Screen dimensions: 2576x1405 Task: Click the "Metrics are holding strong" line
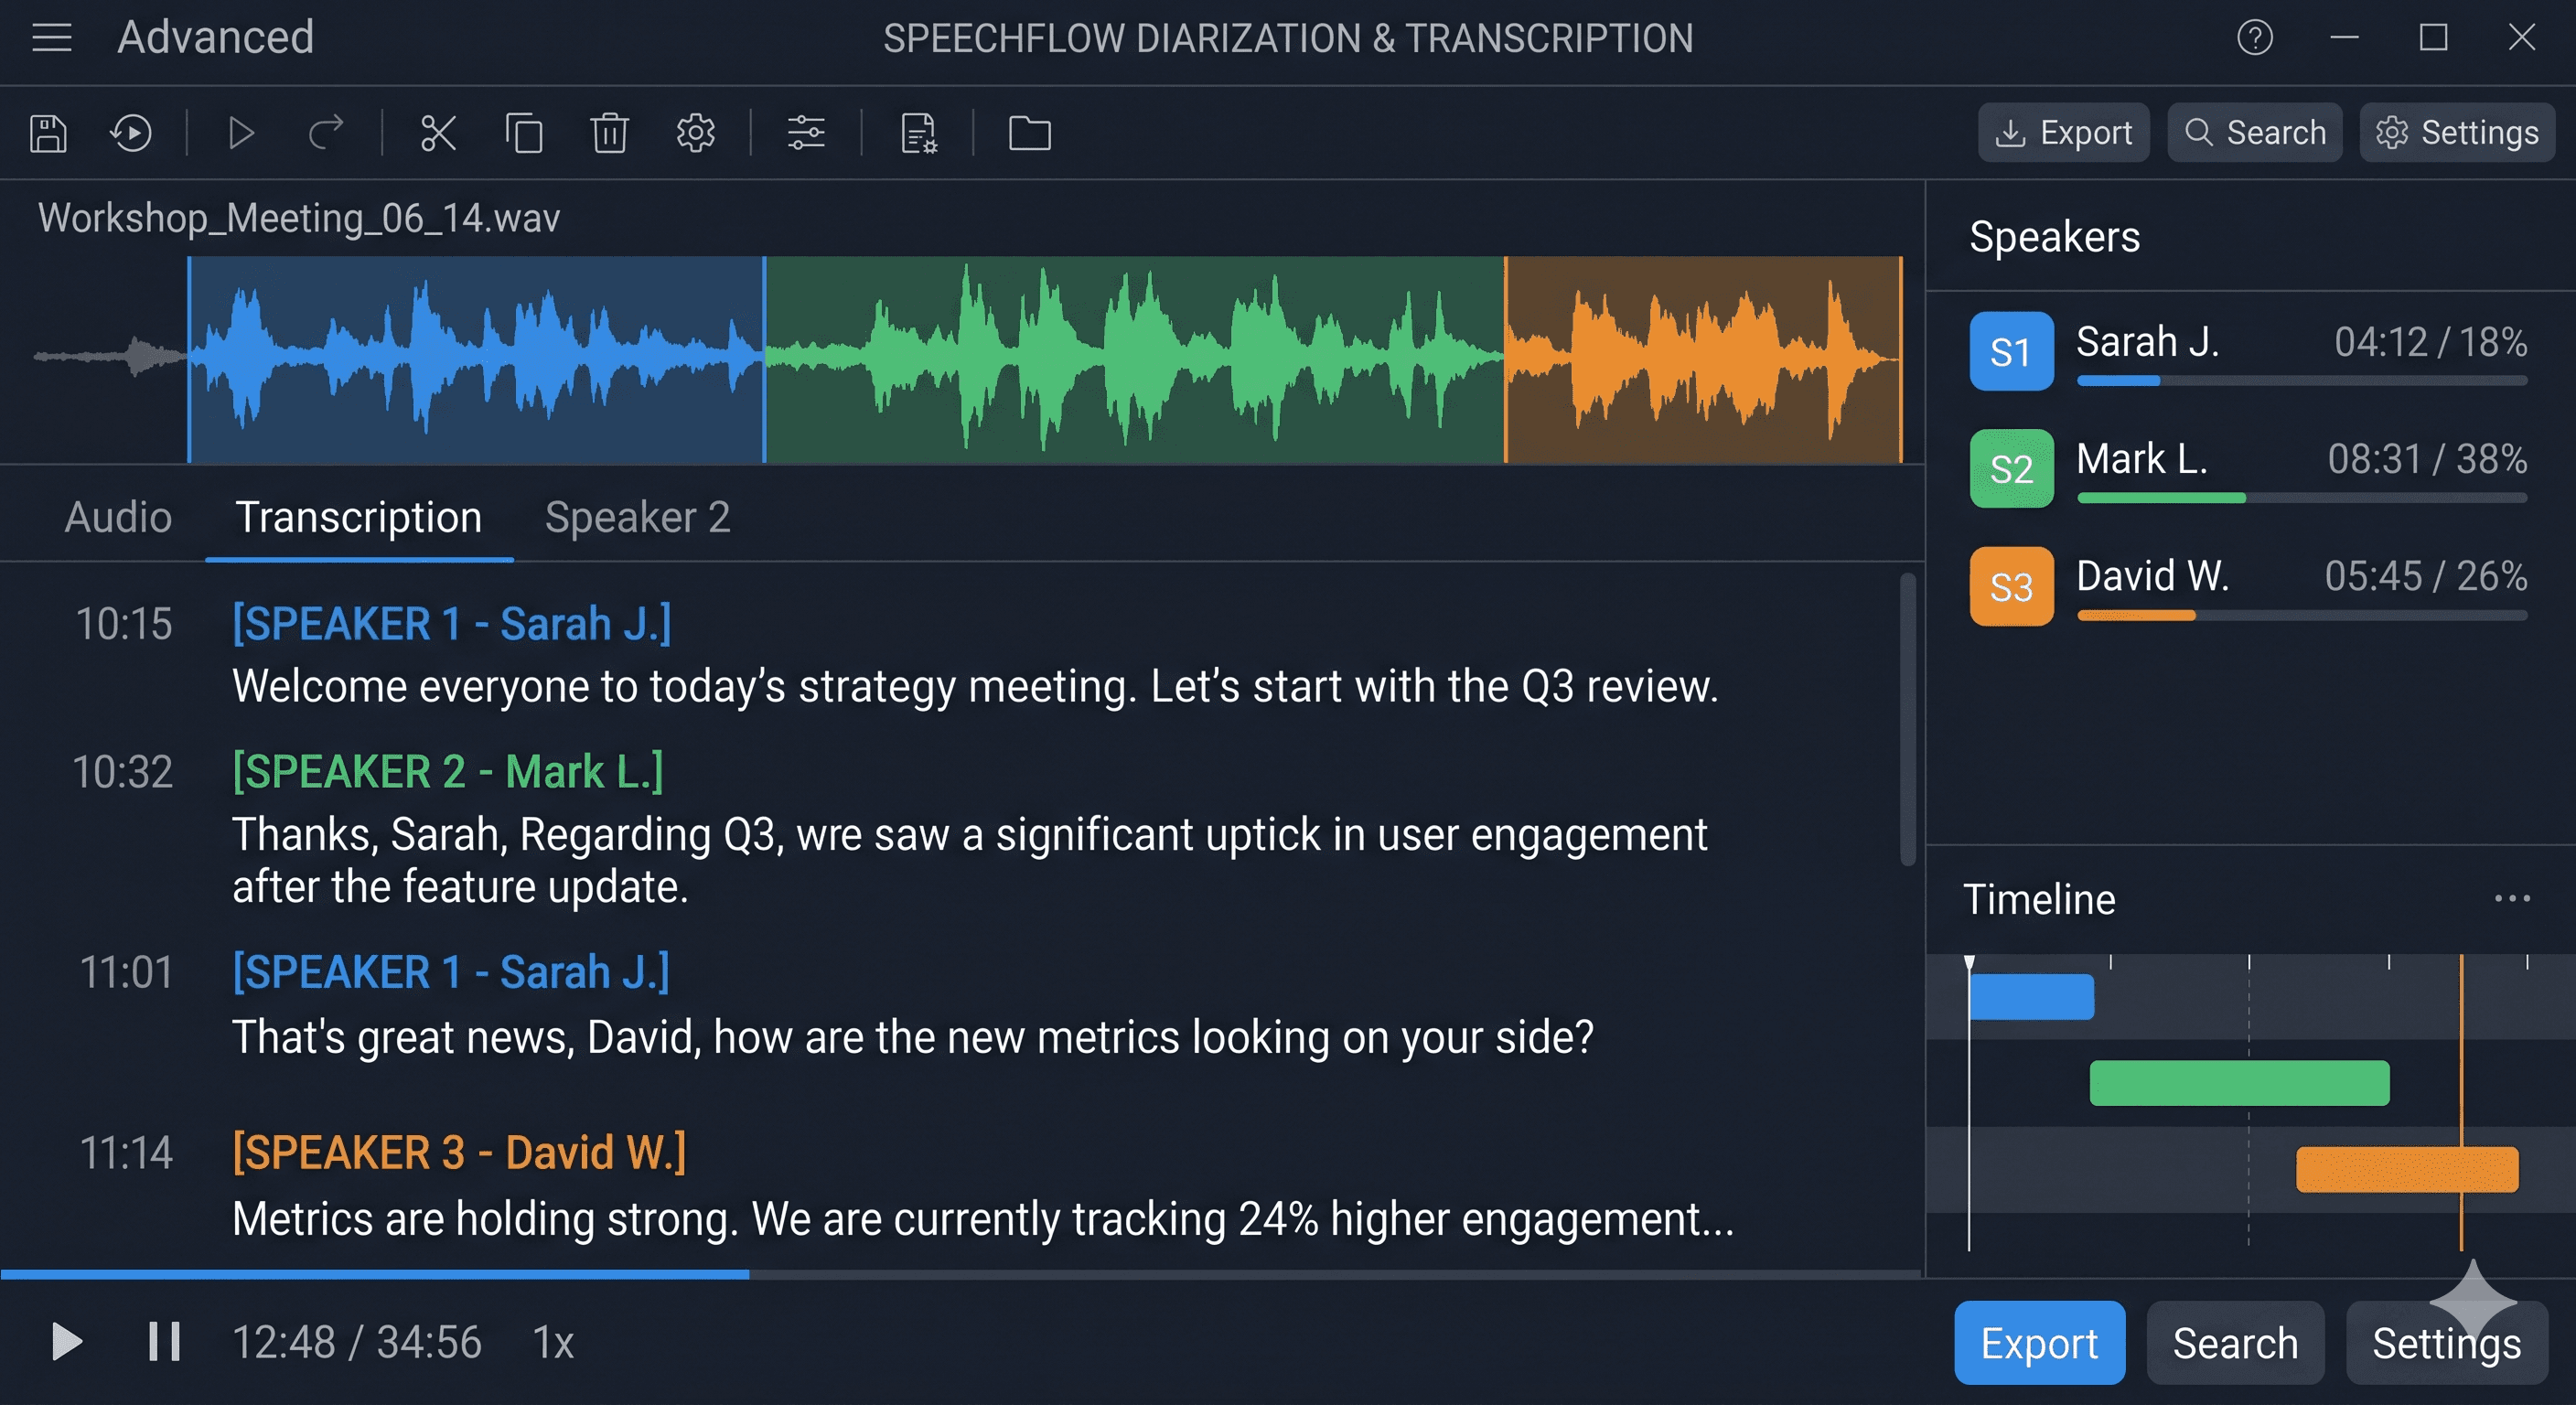[983, 1219]
